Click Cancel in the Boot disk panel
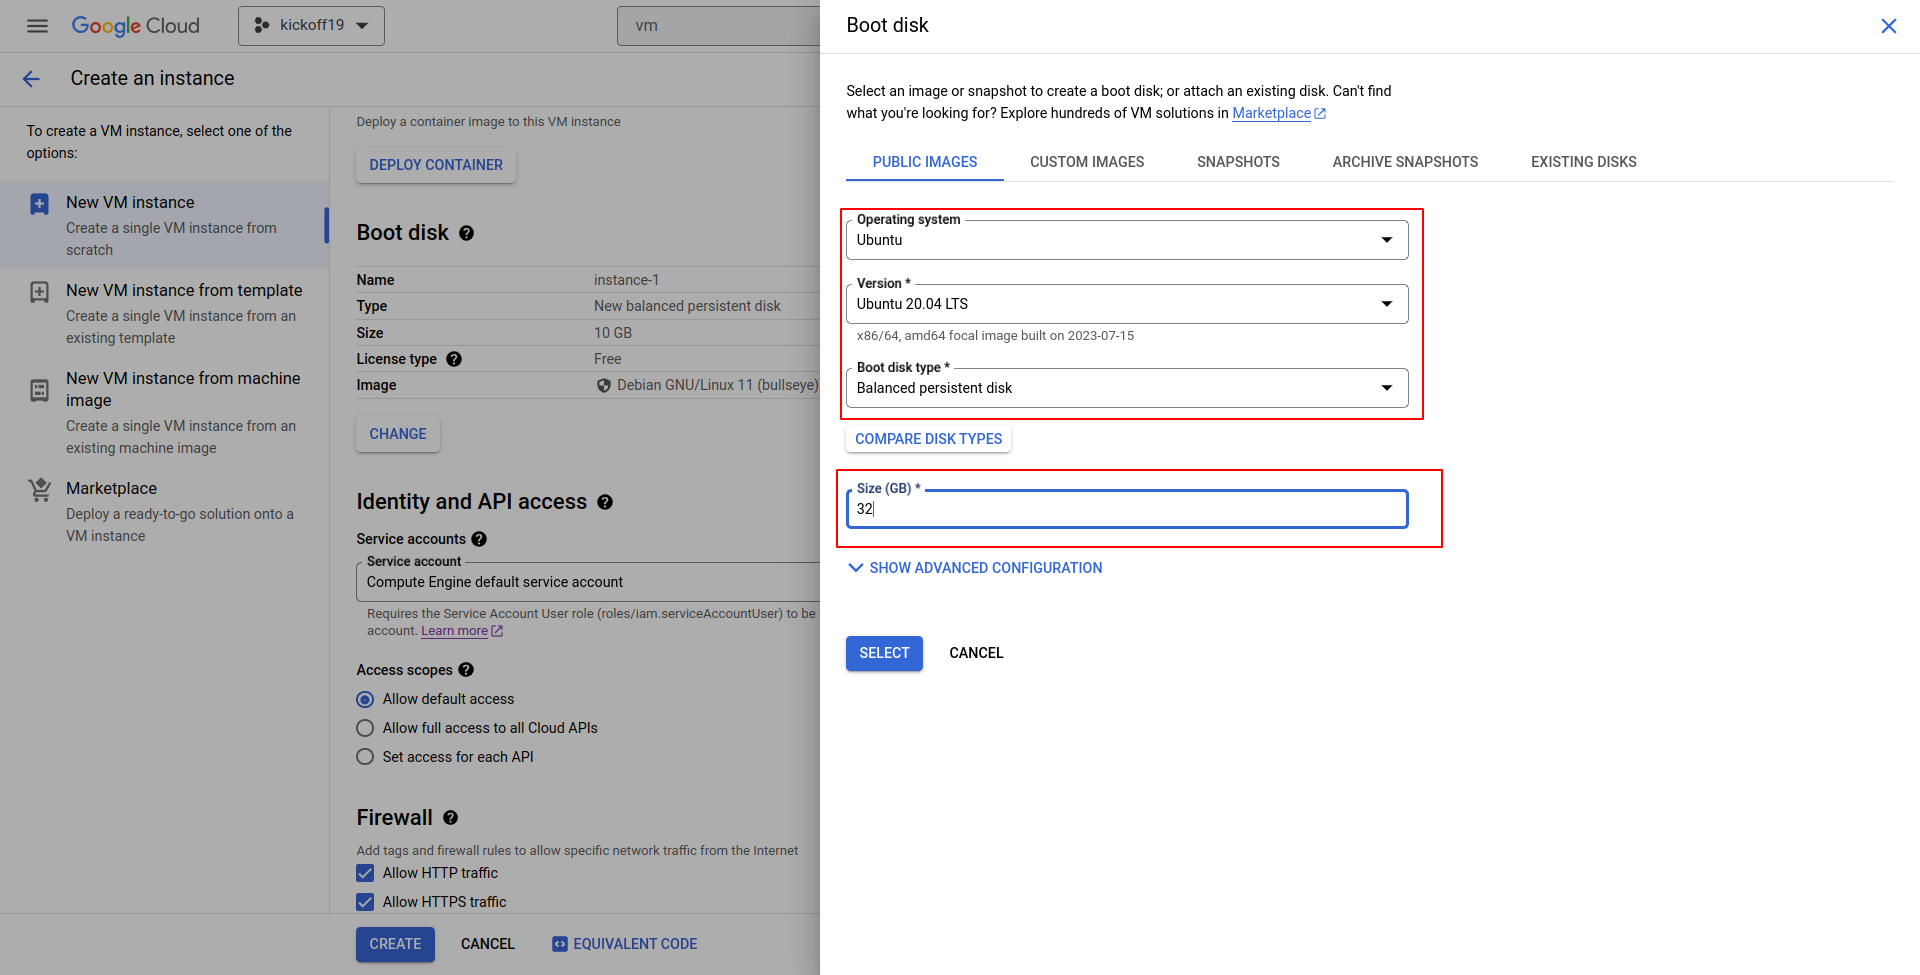The width and height of the screenshot is (1920, 975). point(976,653)
